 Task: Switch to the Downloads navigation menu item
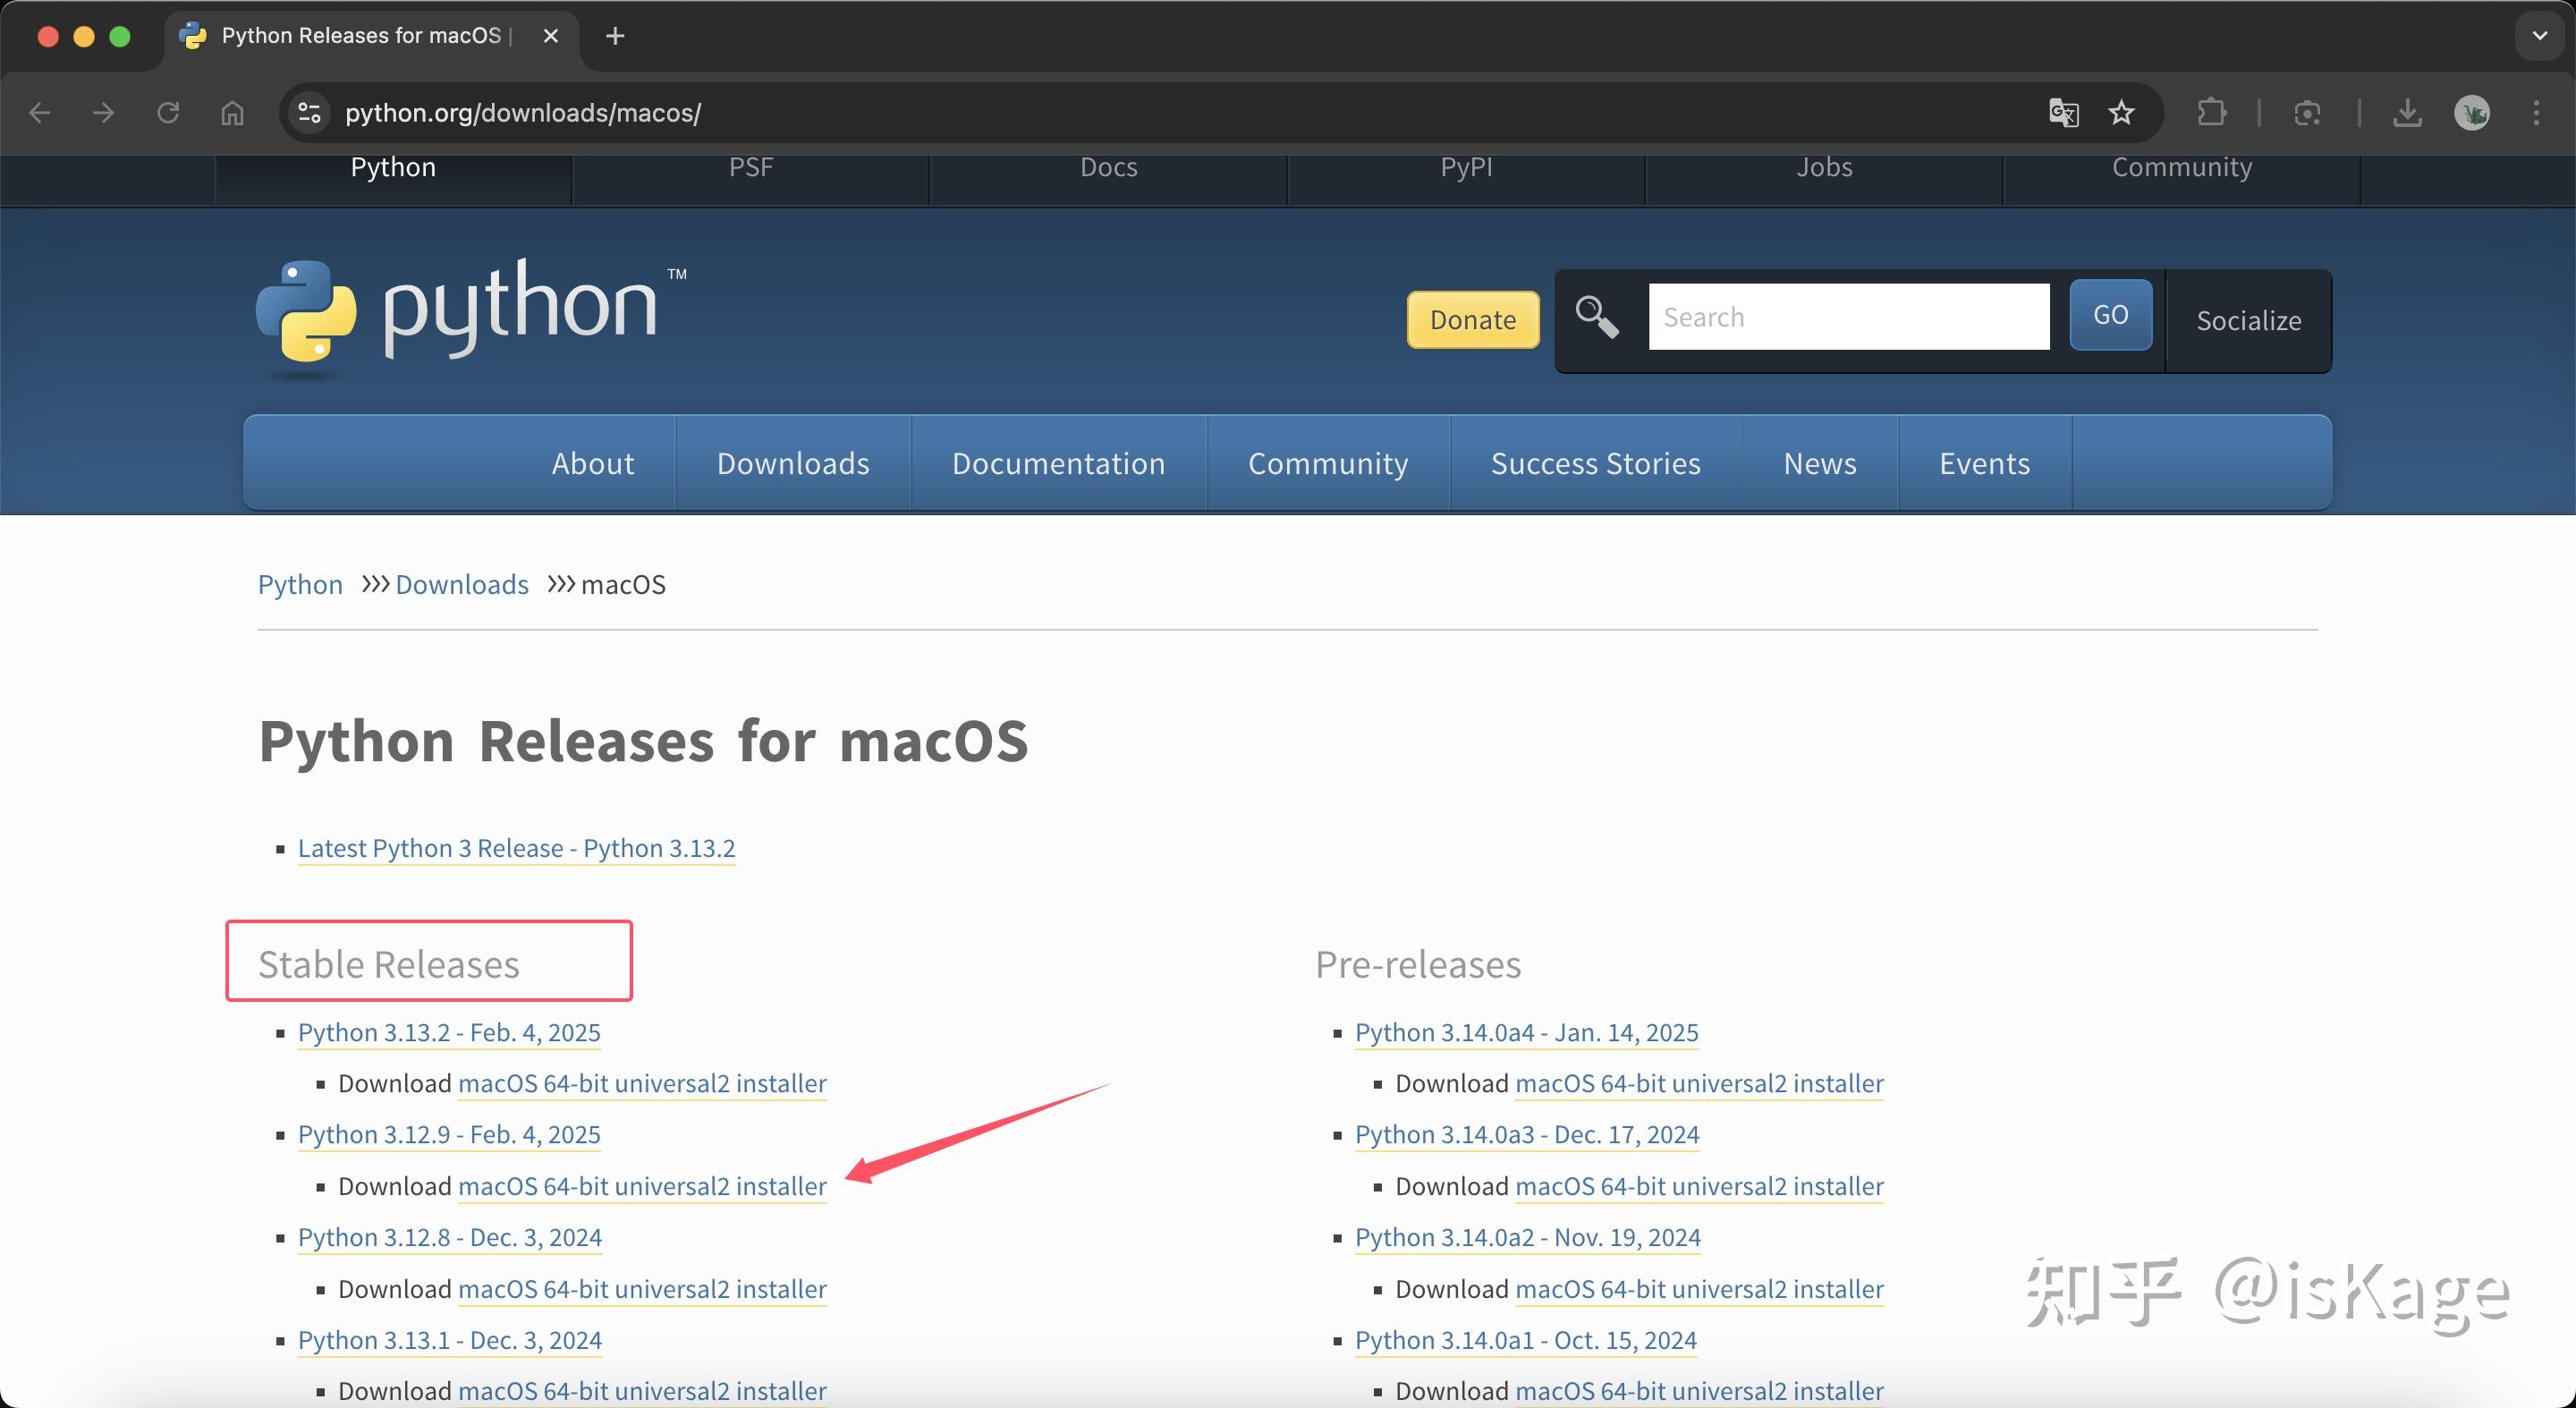pos(792,462)
